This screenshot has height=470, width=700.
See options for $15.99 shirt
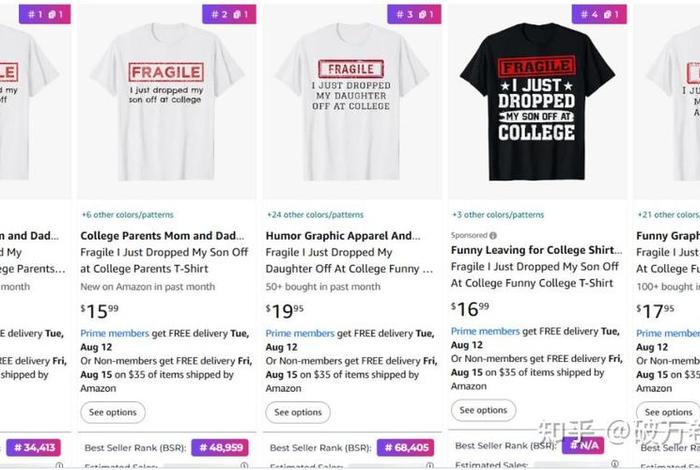[x=113, y=412]
